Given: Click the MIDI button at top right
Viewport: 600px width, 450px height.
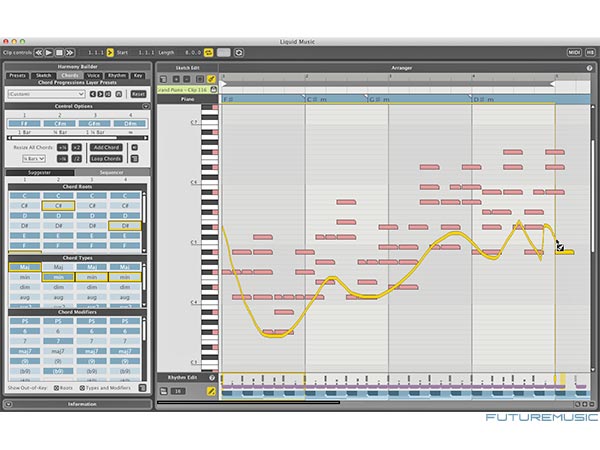Looking at the screenshot, I should point(574,53).
